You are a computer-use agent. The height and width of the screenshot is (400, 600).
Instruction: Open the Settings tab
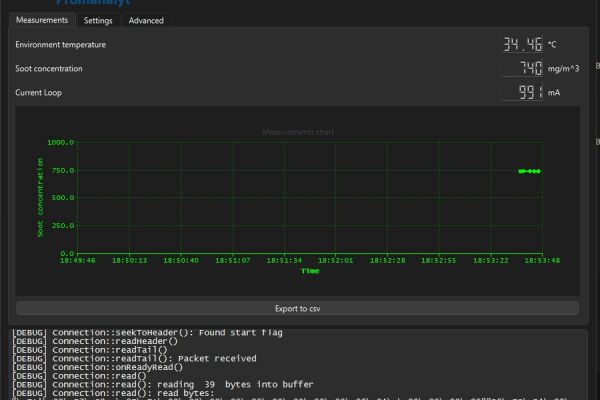point(98,21)
